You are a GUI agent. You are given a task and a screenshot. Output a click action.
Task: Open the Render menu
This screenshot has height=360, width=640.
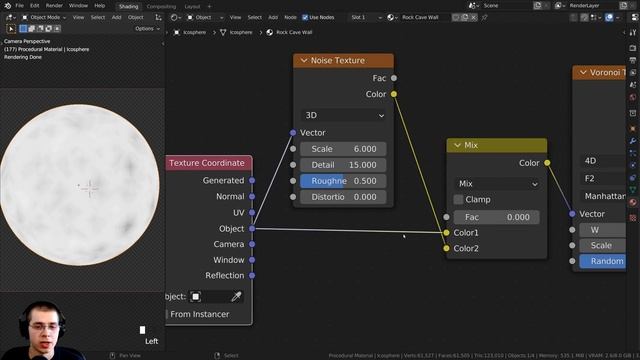coord(54,6)
